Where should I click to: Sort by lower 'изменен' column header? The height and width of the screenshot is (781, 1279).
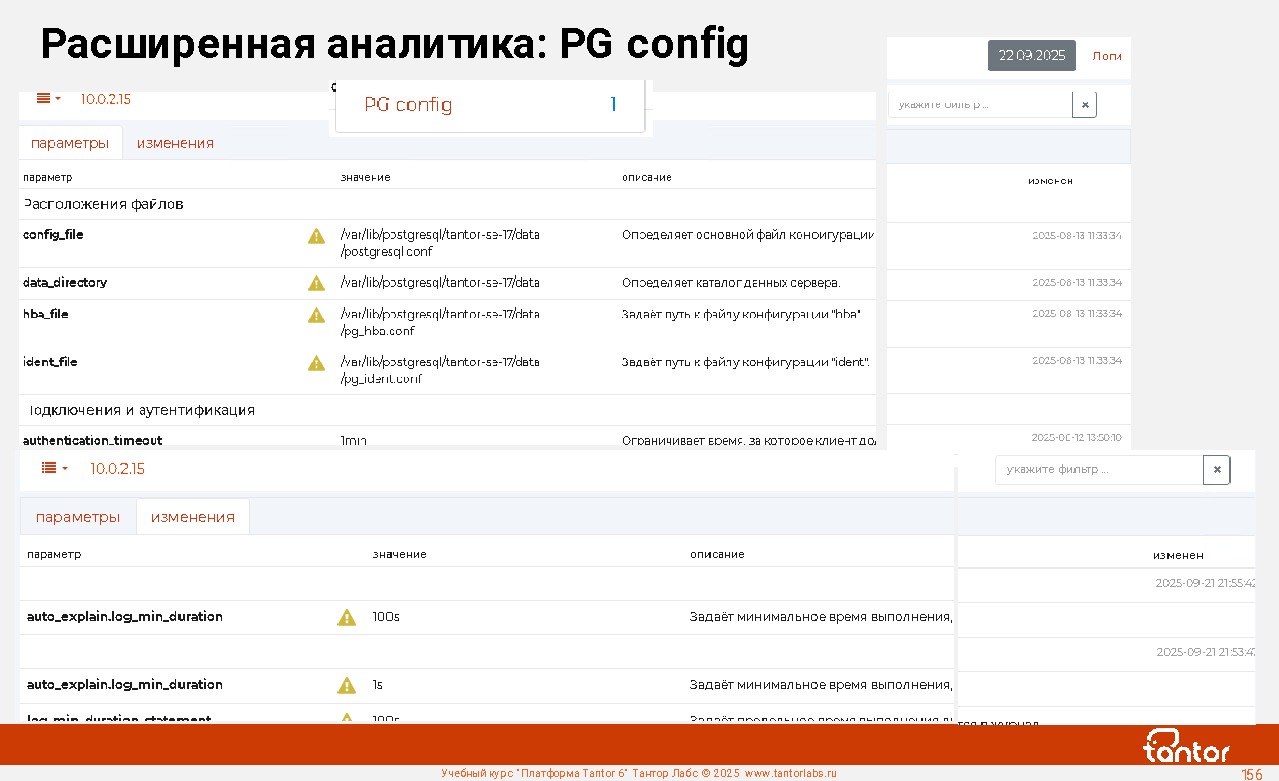click(x=1177, y=555)
